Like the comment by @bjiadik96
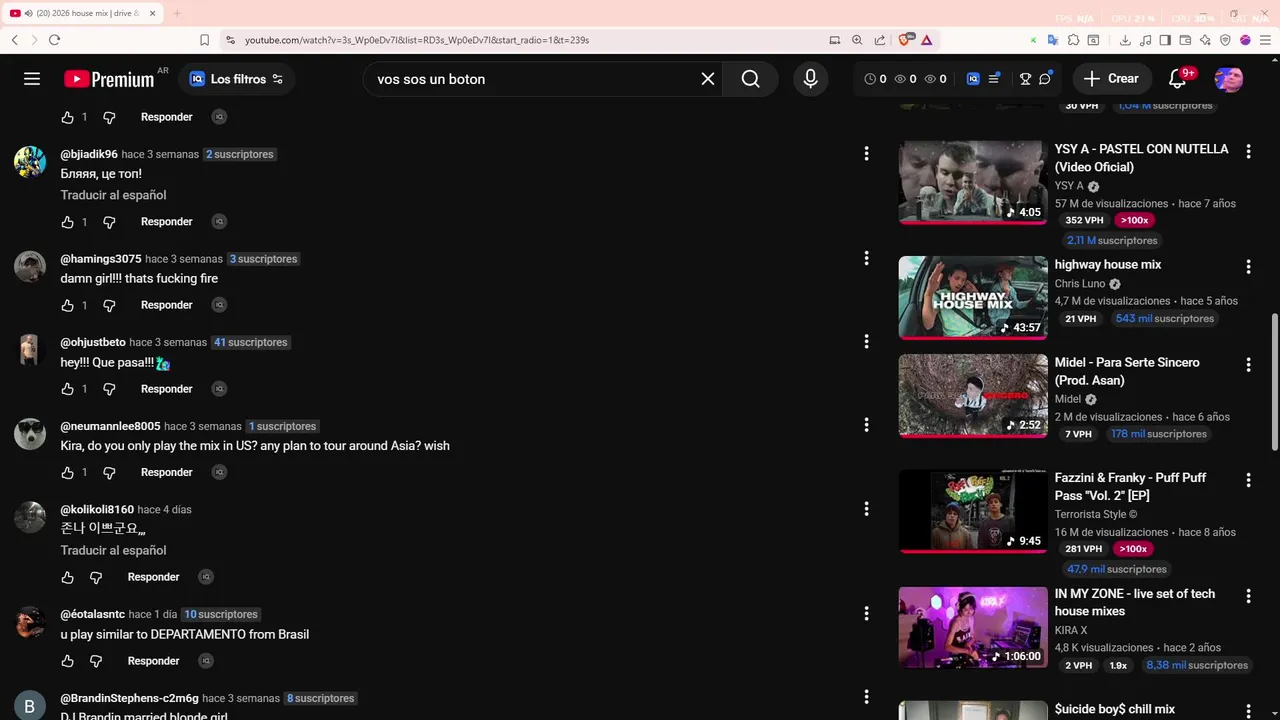This screenshot has width=1280, height=720. 67,222
